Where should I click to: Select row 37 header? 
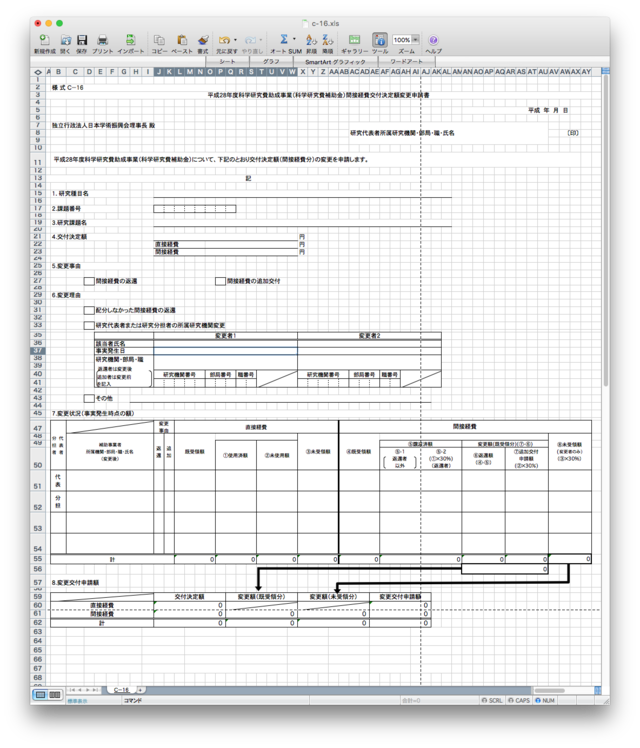pos(38,351)
